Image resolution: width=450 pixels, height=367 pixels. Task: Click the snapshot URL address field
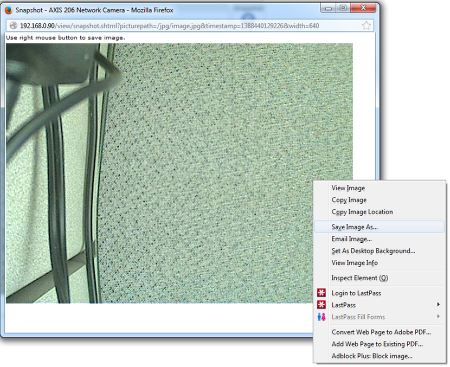pos(190,26)
